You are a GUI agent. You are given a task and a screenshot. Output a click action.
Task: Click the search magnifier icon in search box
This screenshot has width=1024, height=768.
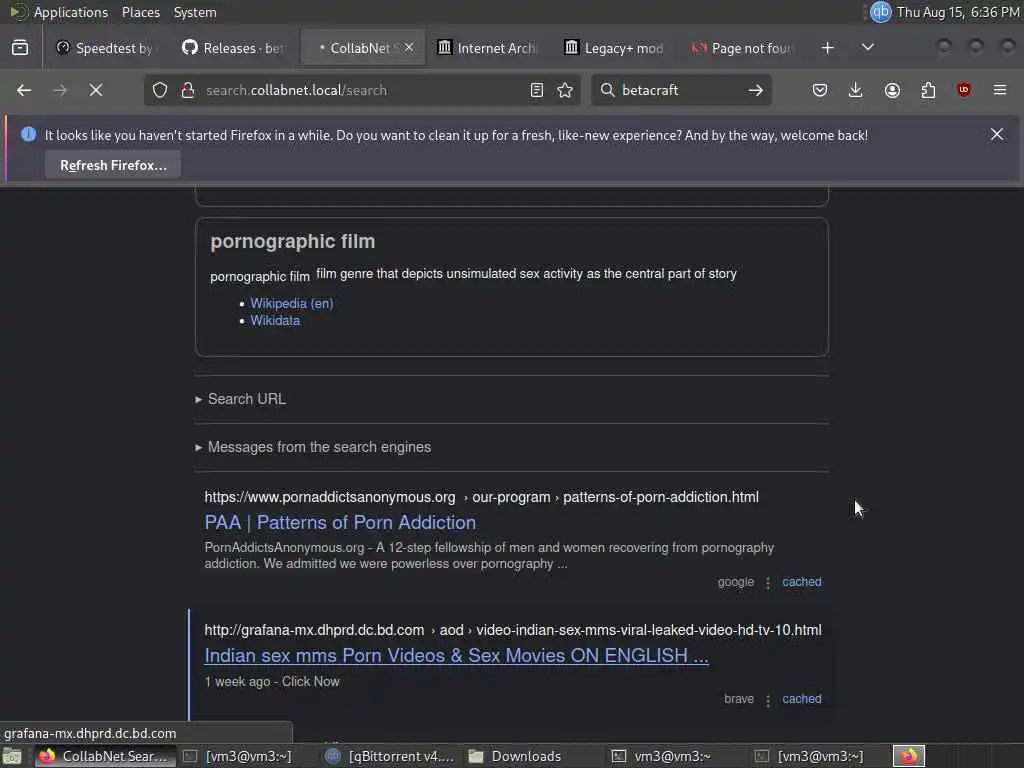pyautogui.click(x=607, y=90)
